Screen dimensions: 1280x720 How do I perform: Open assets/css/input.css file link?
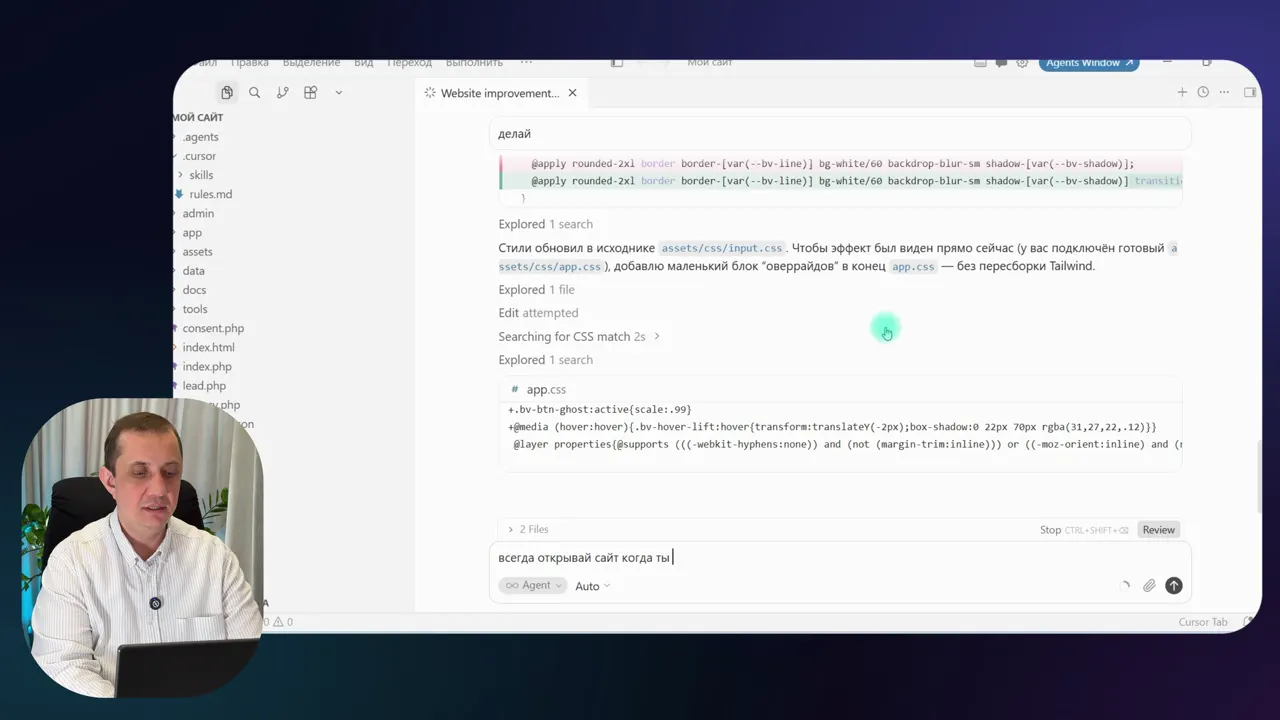(721, 248)
